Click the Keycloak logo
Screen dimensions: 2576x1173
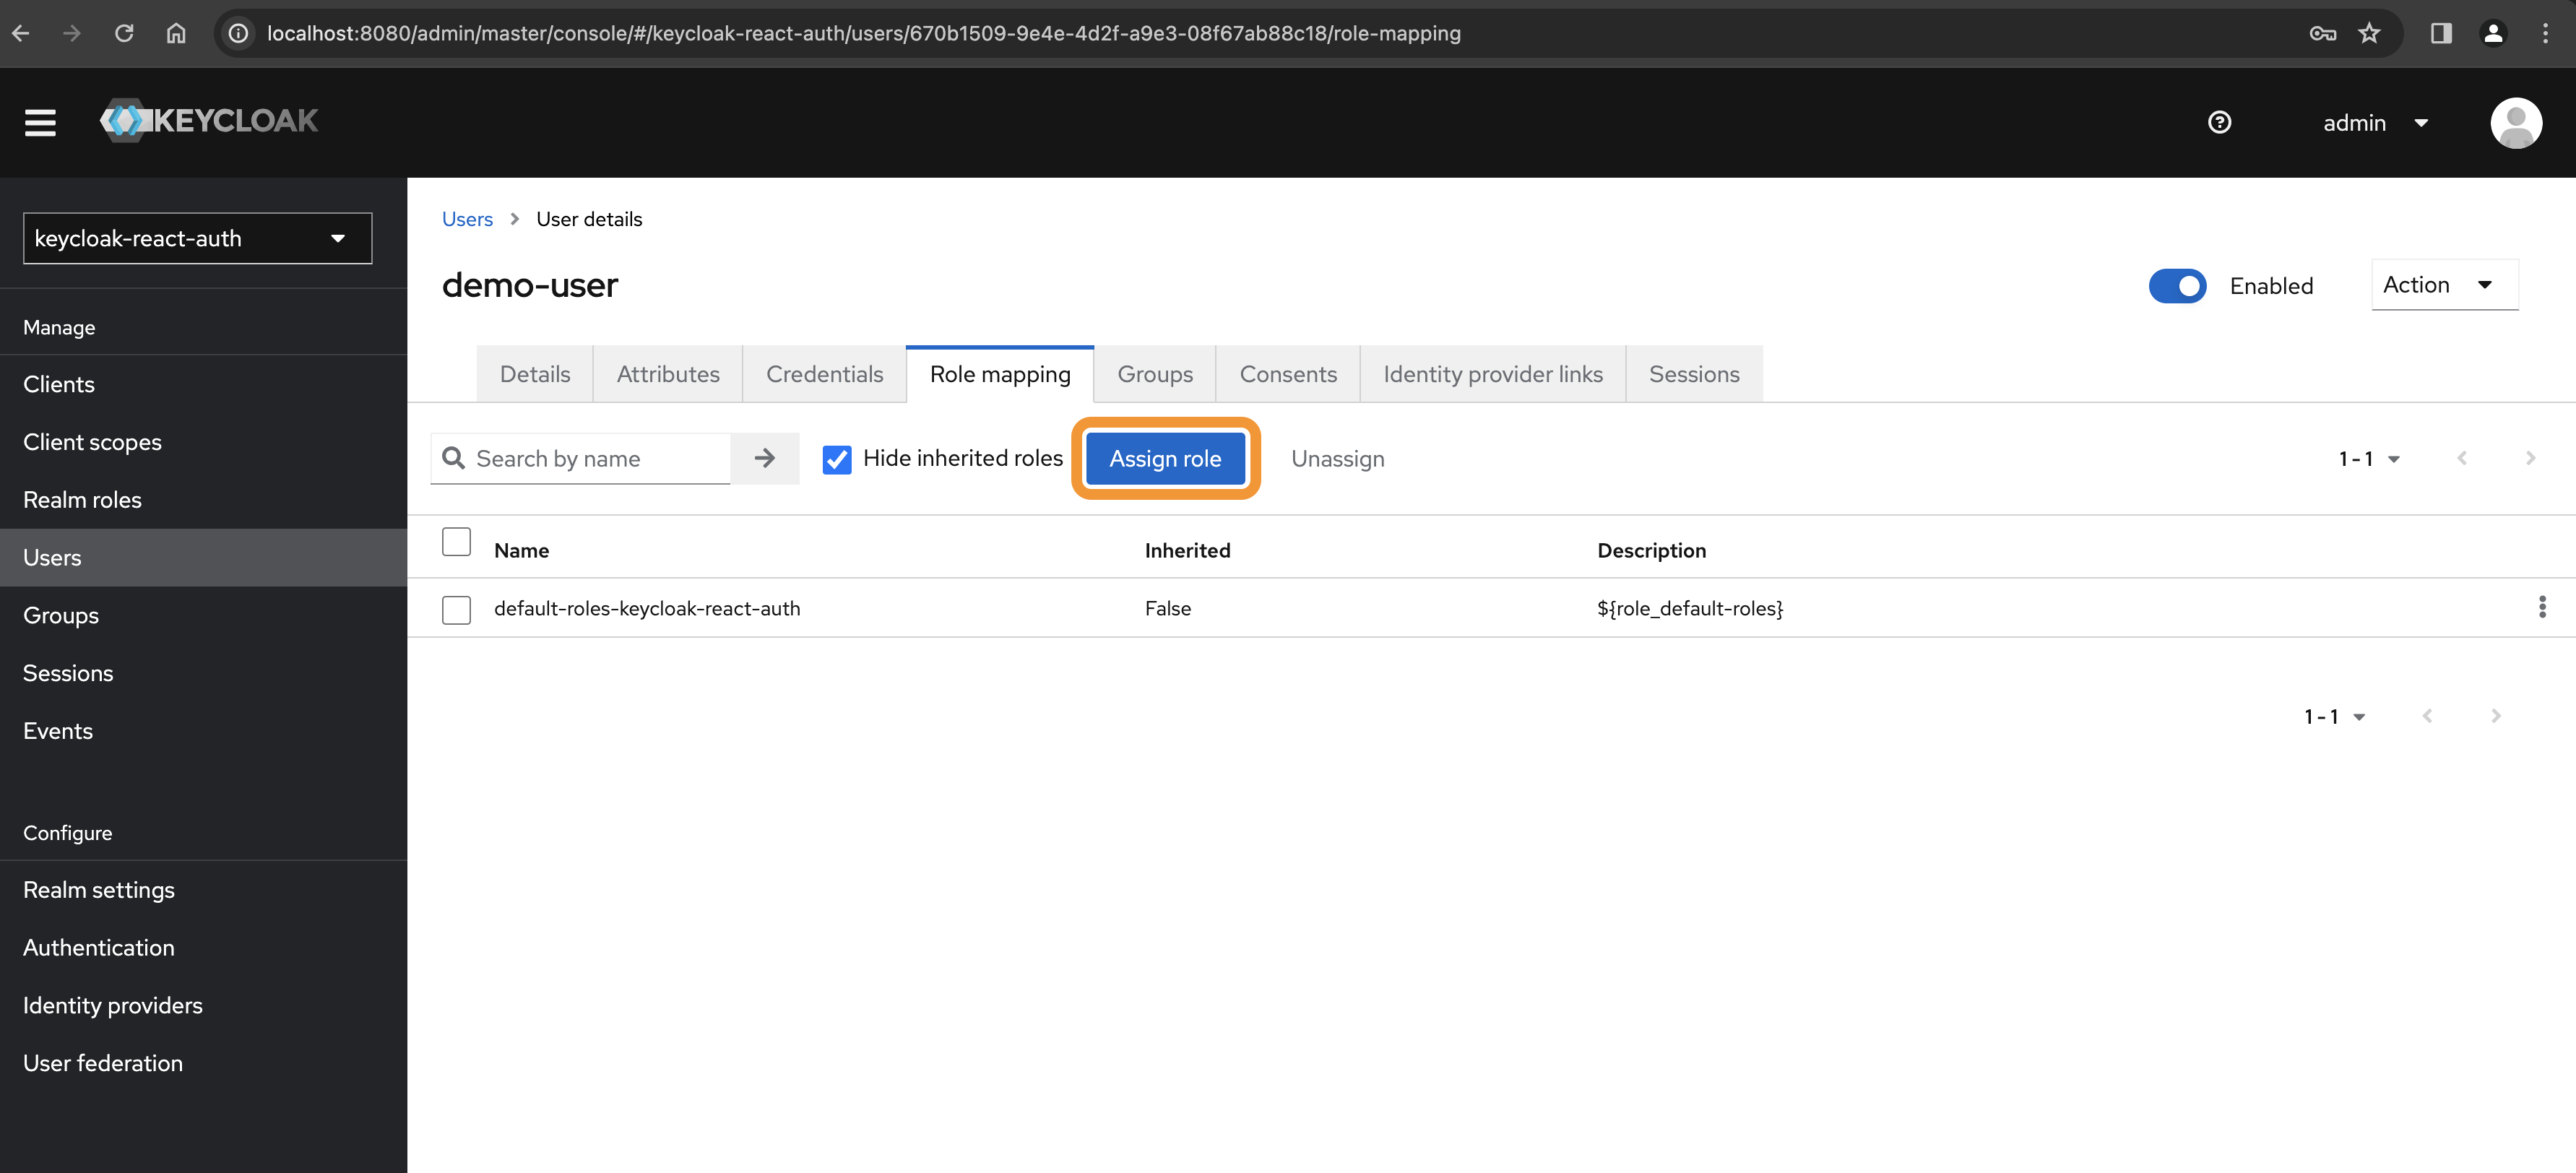click(x=209, y=121)
